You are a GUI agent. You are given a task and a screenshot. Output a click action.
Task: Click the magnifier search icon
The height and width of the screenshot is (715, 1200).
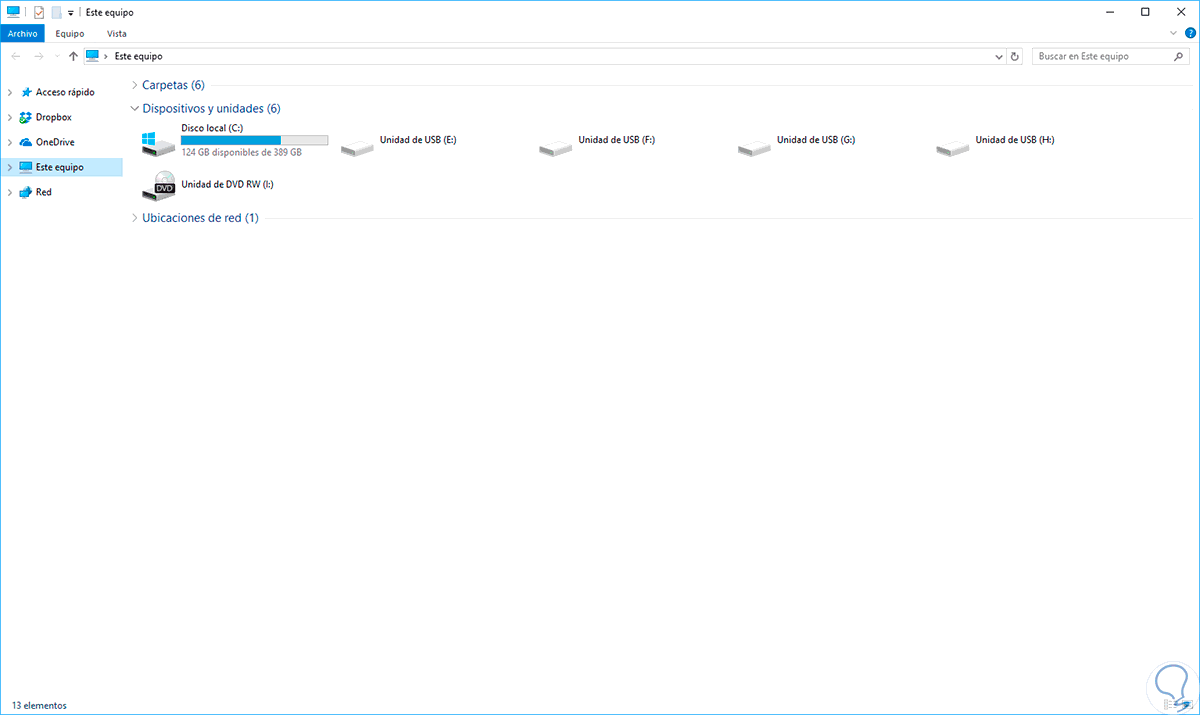(x=1179, y=57)
